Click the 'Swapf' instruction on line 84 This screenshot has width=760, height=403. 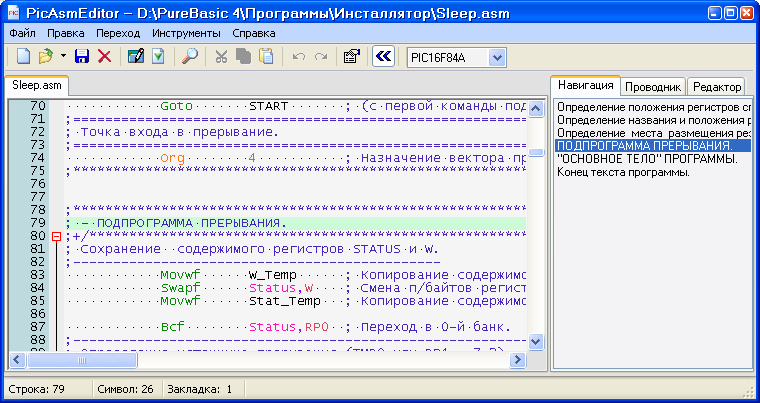point(180,288)
